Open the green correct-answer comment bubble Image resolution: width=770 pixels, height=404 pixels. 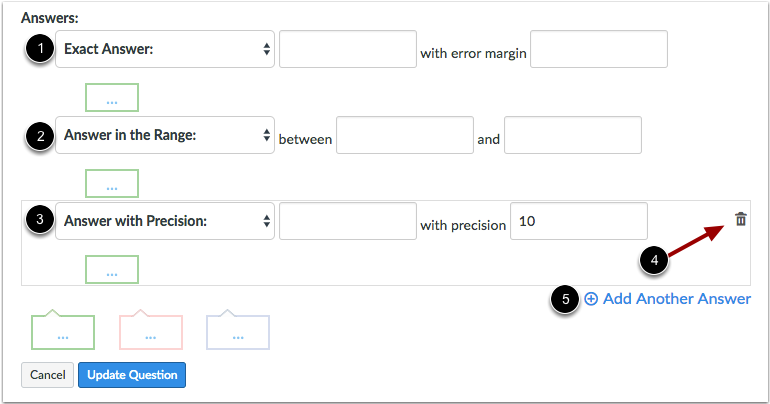tap(63, 330)
